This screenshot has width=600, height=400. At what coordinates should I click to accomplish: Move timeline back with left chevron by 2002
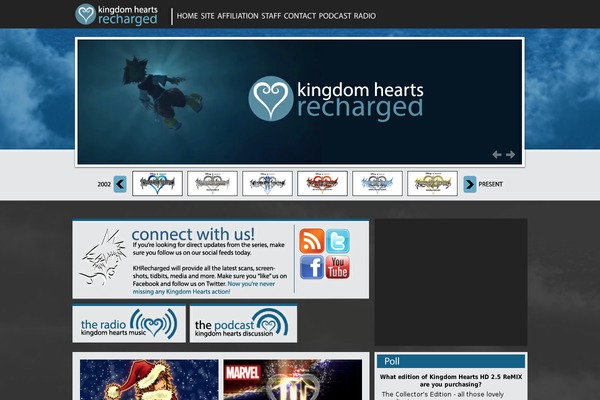tap(120, 184)
